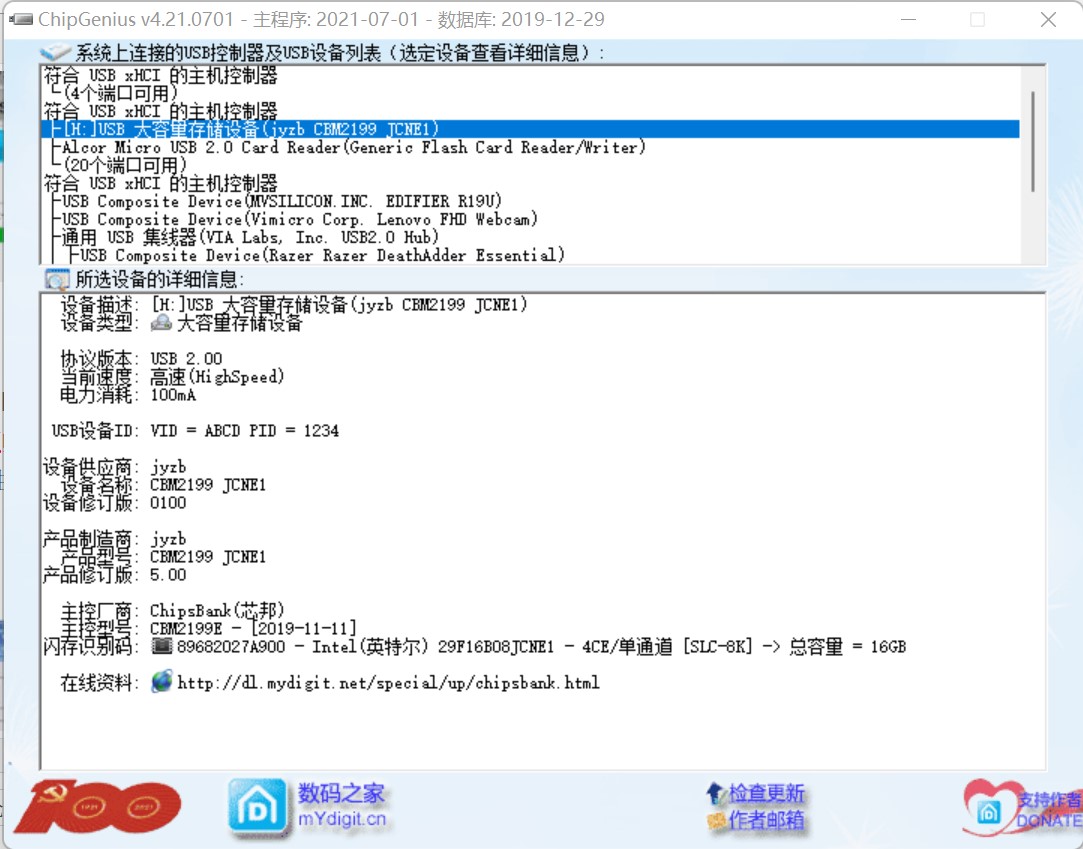Click the drive icon next to 大容量存储设备
1083x849 pixels.
point(161,323)
